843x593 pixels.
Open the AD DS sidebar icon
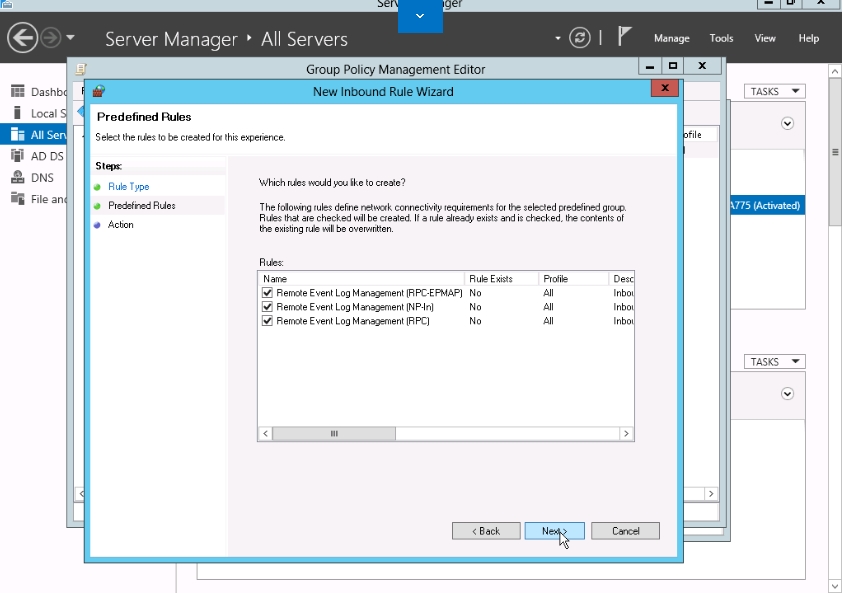(x=17, y=156)
